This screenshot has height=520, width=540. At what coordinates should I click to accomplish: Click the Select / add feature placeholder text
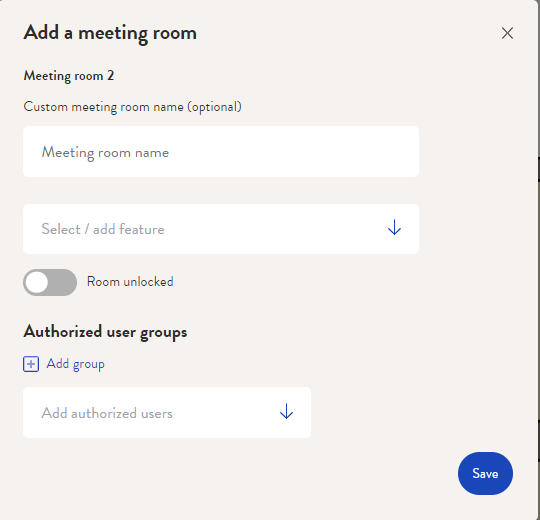coord(103,229)
